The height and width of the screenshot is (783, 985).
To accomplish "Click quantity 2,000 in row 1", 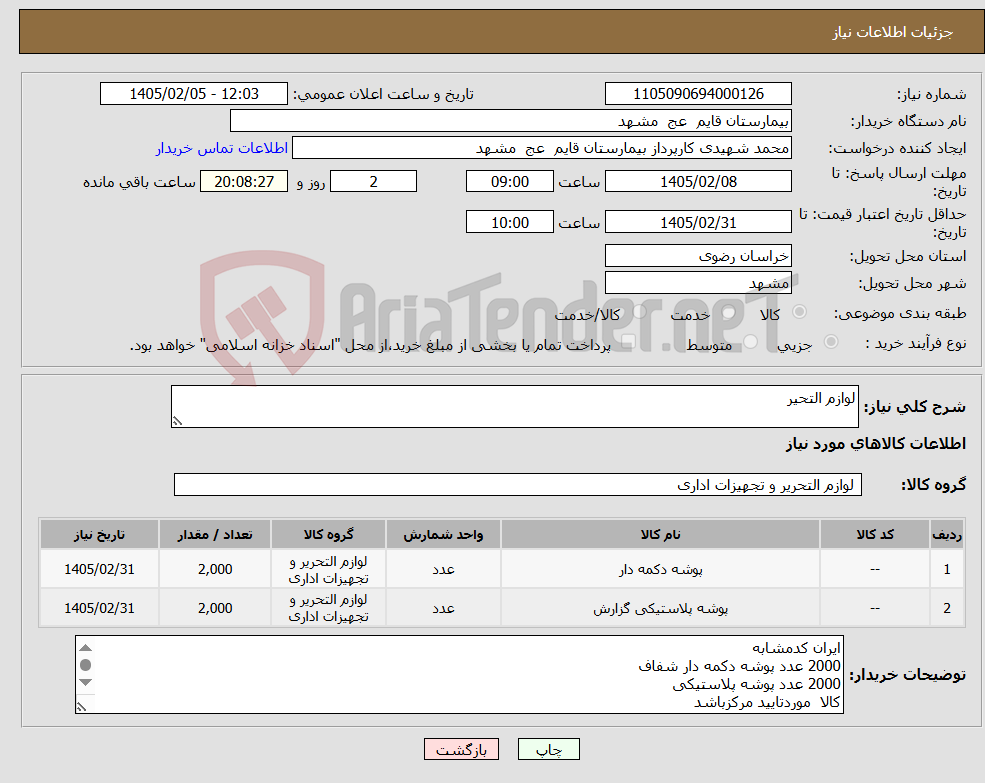I will [215, 569].
